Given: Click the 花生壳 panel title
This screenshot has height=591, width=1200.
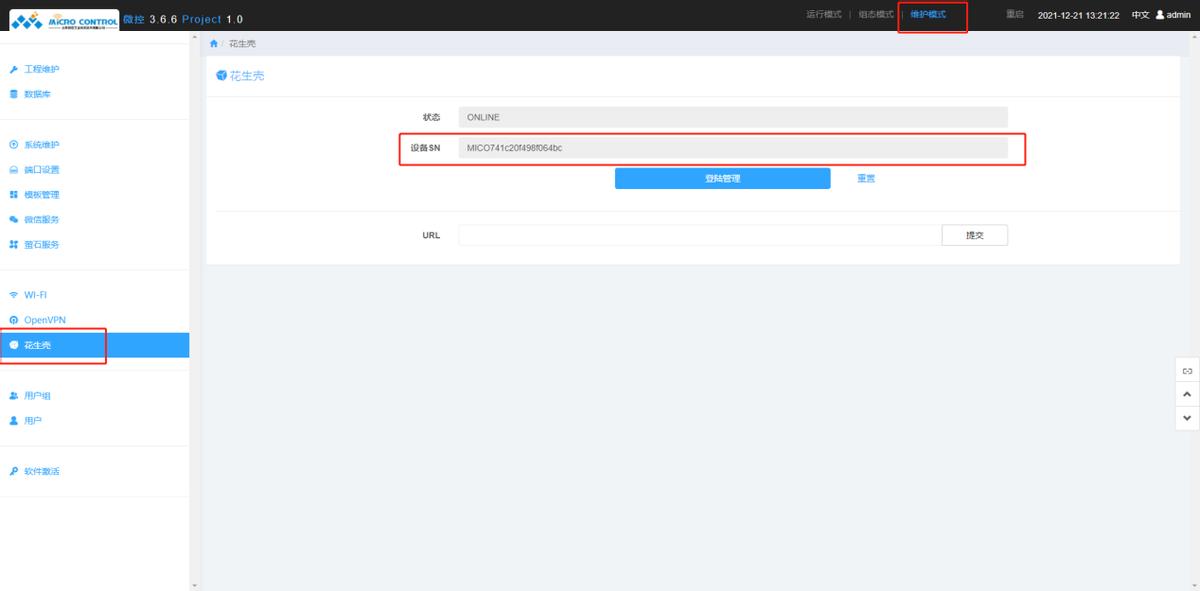Looking at the screenshot, I should [x=247, y=76].
